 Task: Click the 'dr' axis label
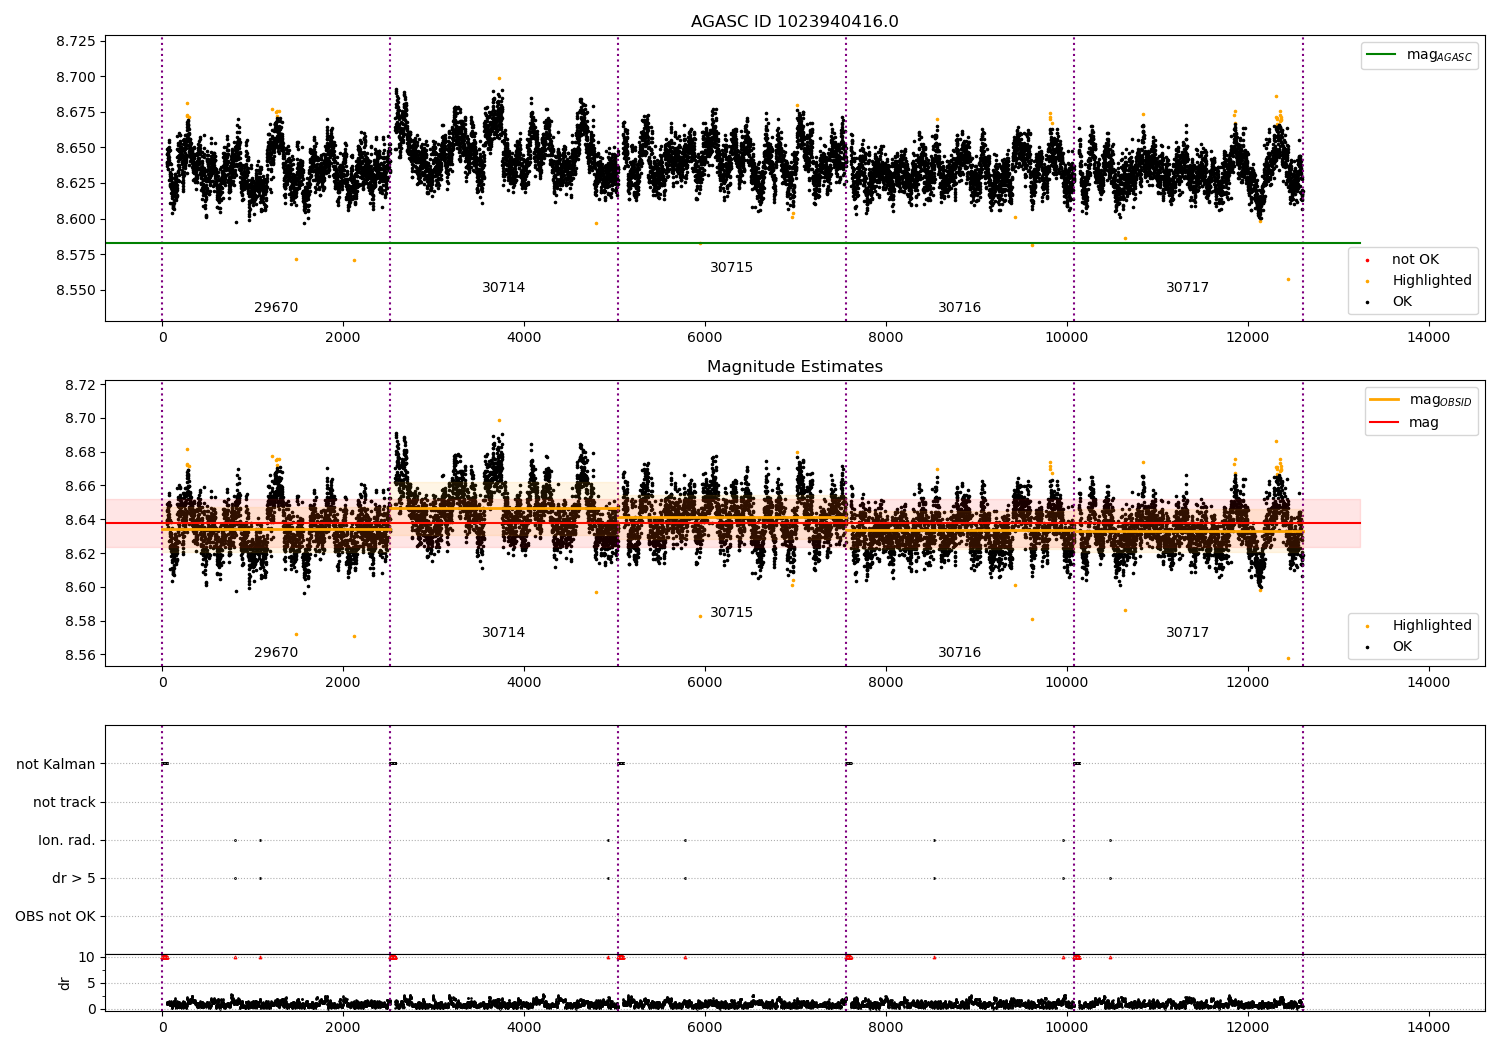(x=65, y=983)
